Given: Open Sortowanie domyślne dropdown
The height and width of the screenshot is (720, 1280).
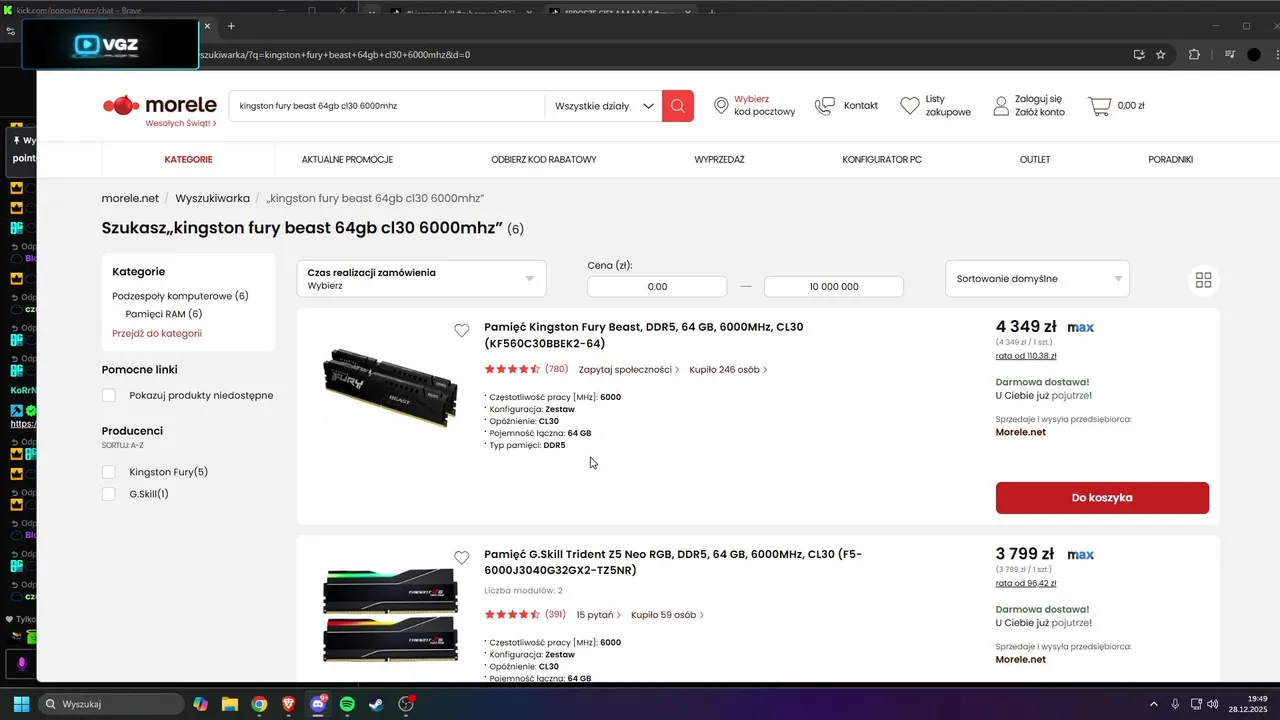Looking at the screenshot, I should point(1037,279).
